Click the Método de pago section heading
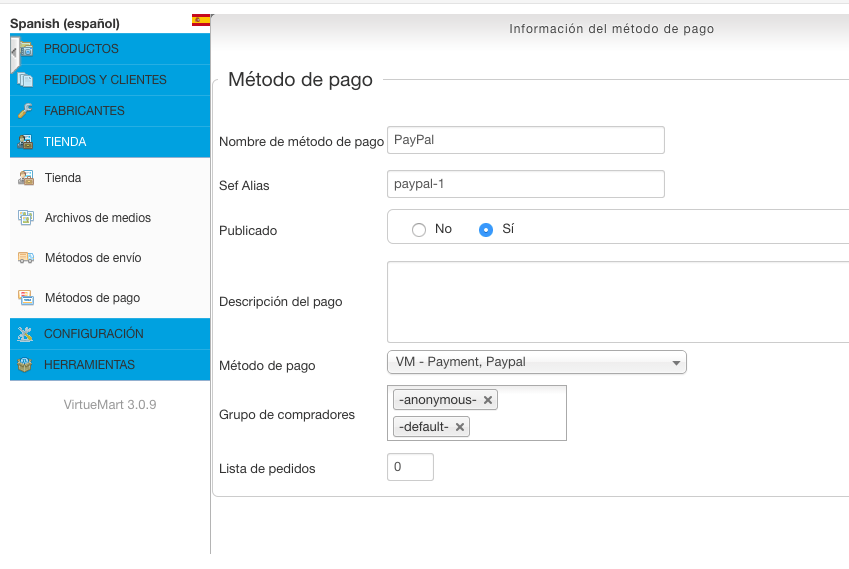849x569 pixels. (x=301, y=80)
